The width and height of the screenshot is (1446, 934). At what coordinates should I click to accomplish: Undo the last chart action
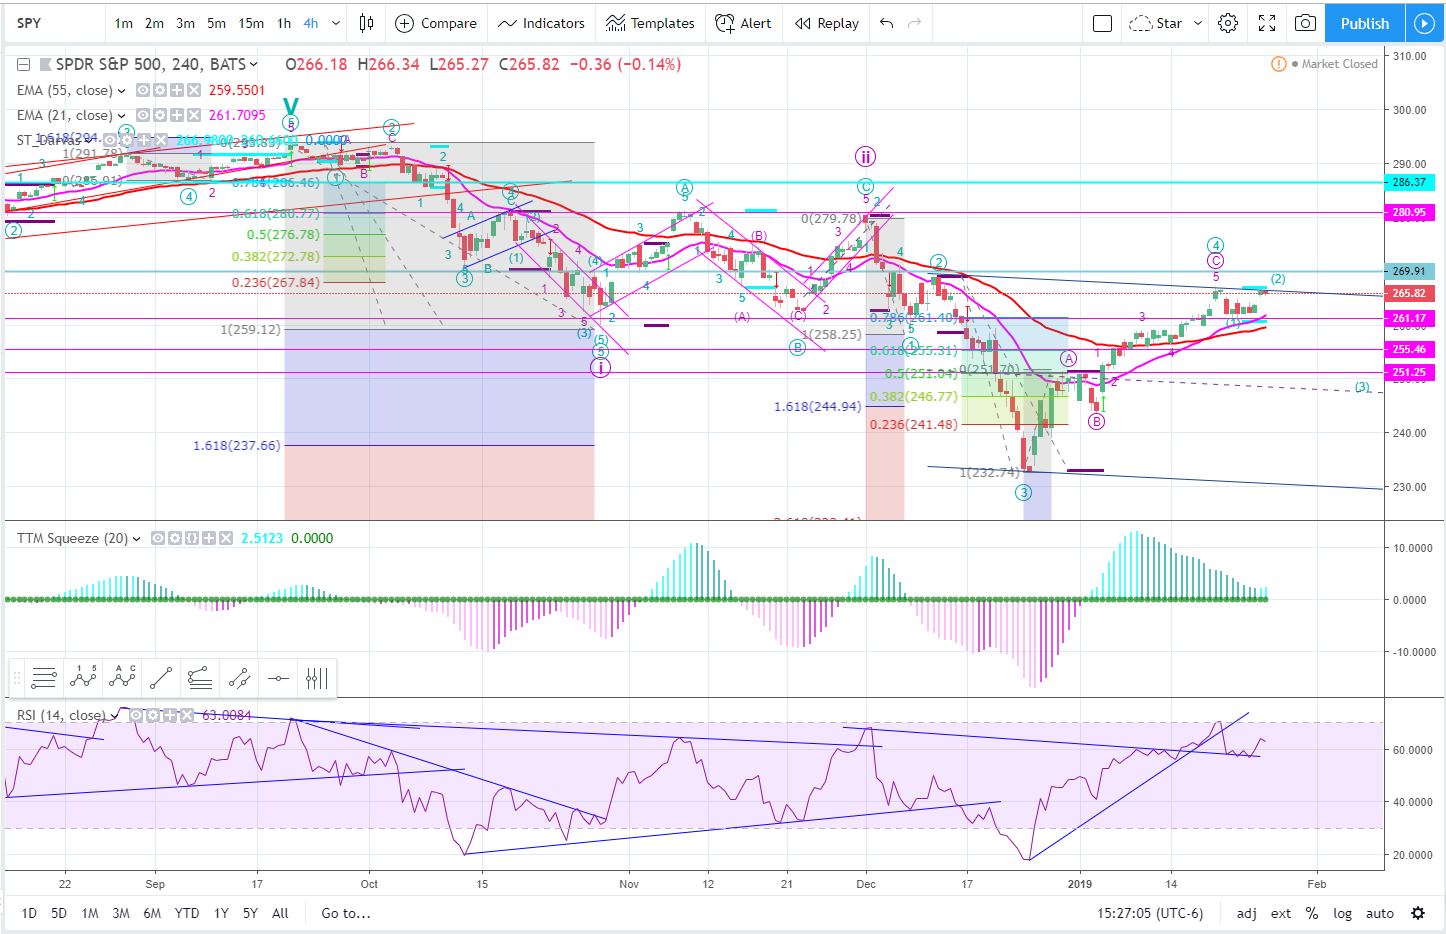click(x=886, y=23)
